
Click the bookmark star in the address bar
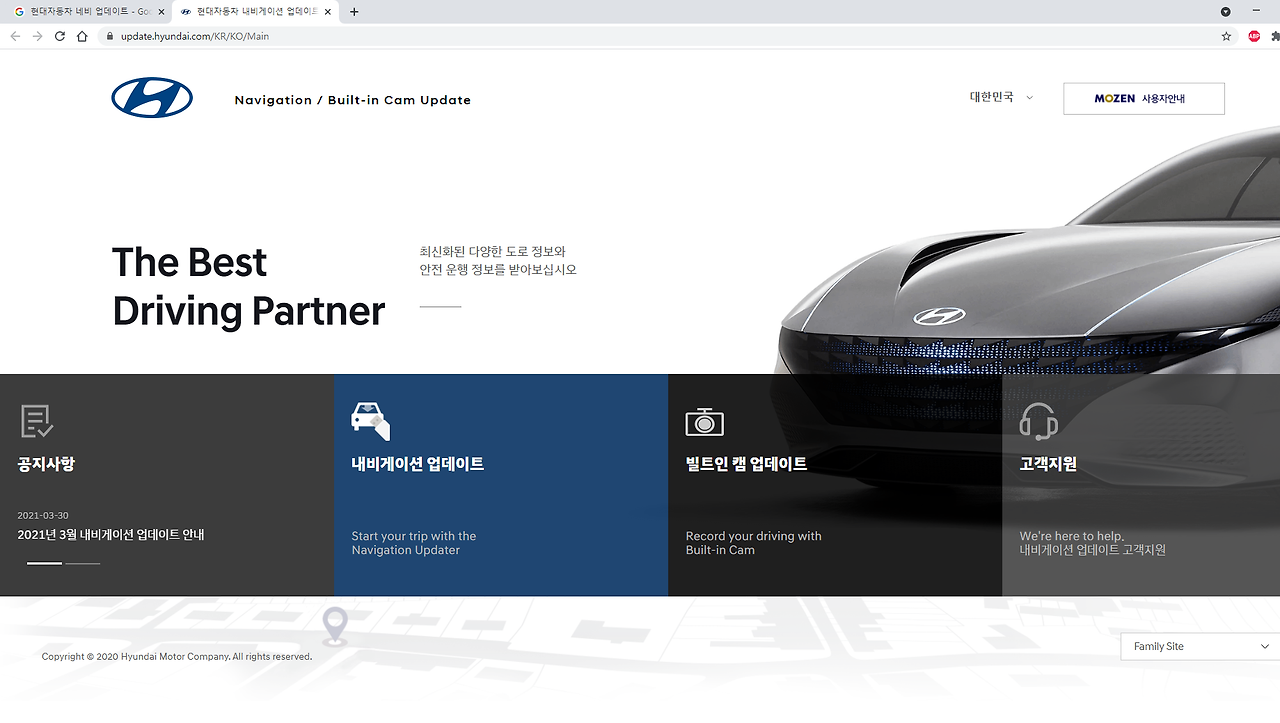(x=1226, y=35)
